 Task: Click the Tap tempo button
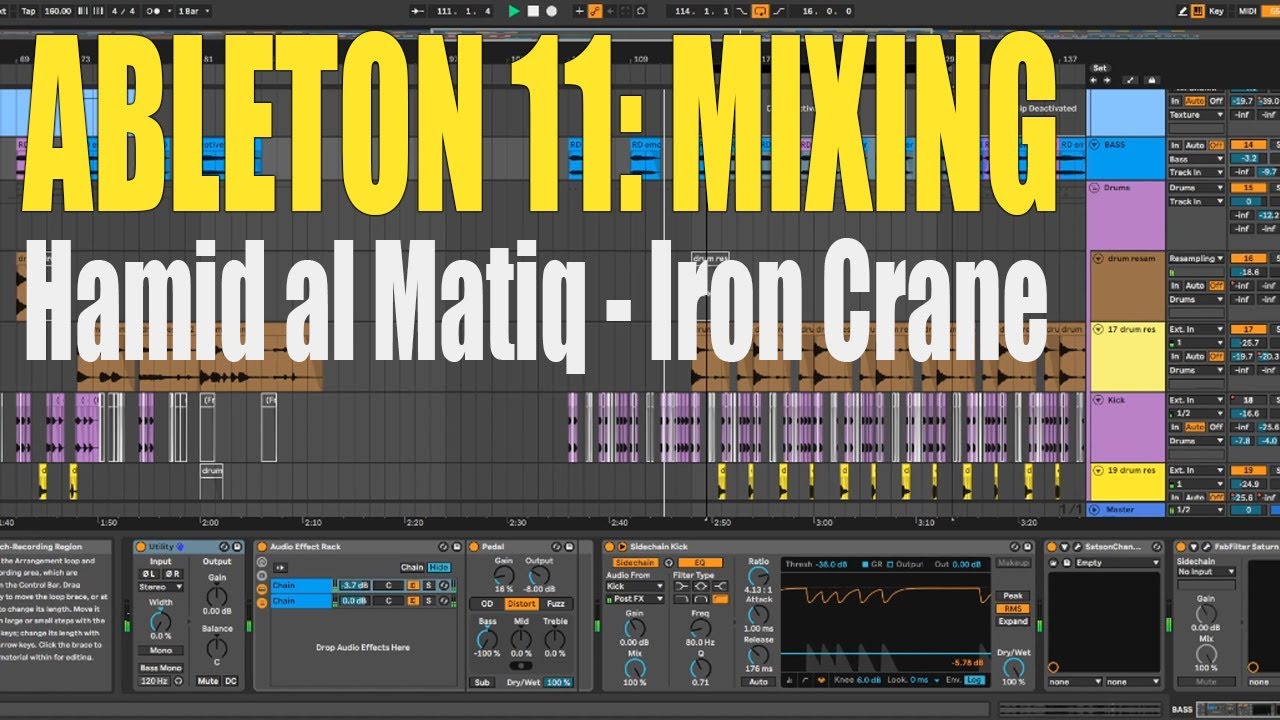[28, 11]
